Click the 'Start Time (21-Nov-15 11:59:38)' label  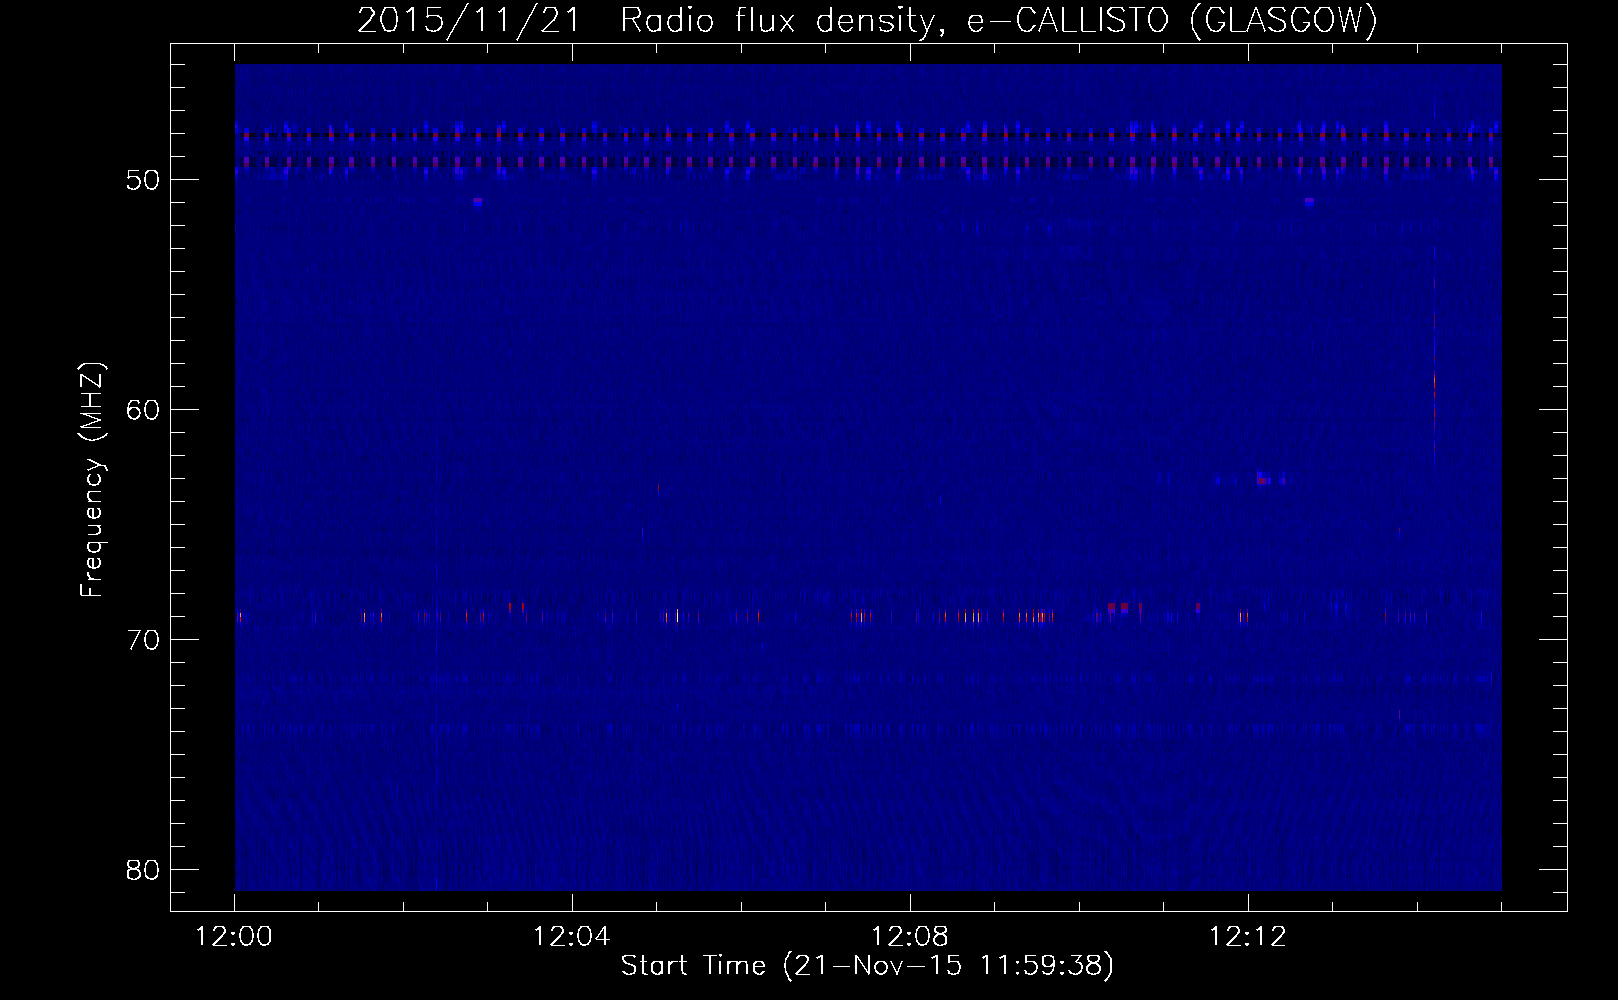[867, 966]
